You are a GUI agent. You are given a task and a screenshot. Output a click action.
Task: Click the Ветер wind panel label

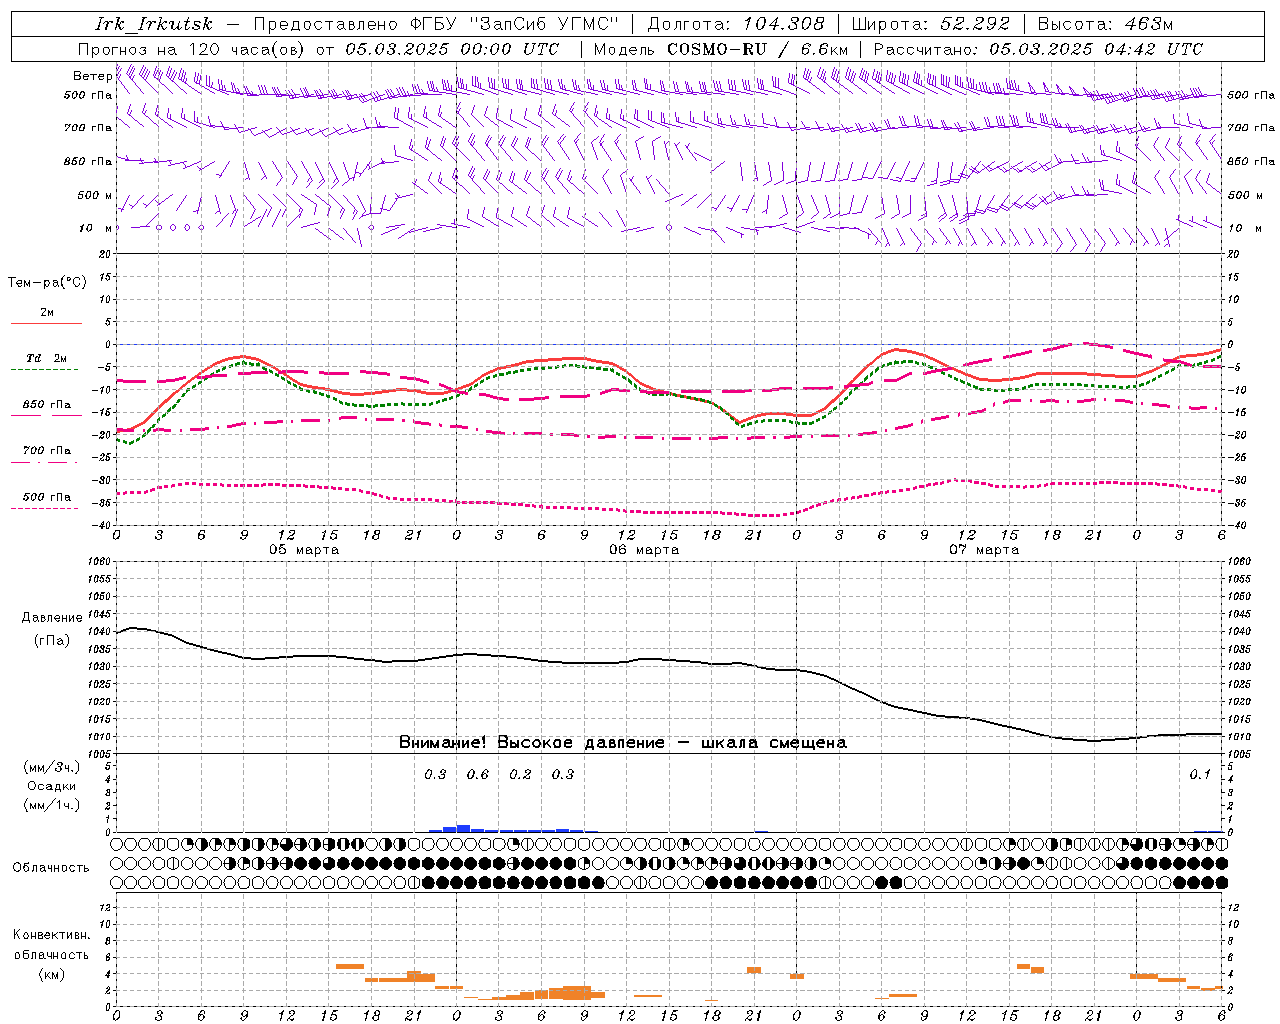point(93,76)
